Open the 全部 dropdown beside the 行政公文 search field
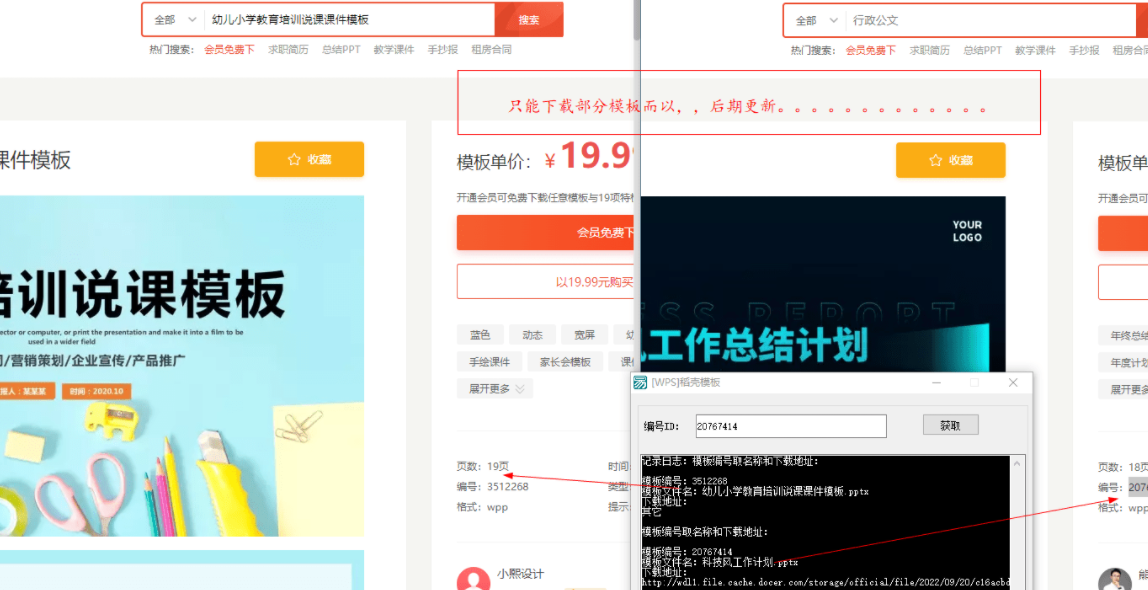1148x590 pixels. pyautogui.click(x=816, y=20)
